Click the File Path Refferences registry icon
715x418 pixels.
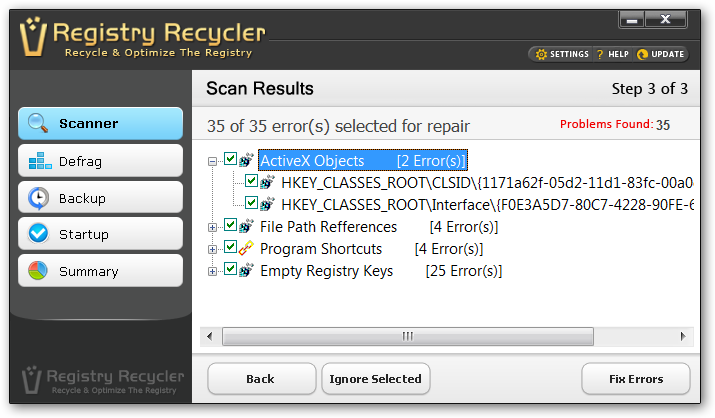pyautogui.click(x=246, y=226)
